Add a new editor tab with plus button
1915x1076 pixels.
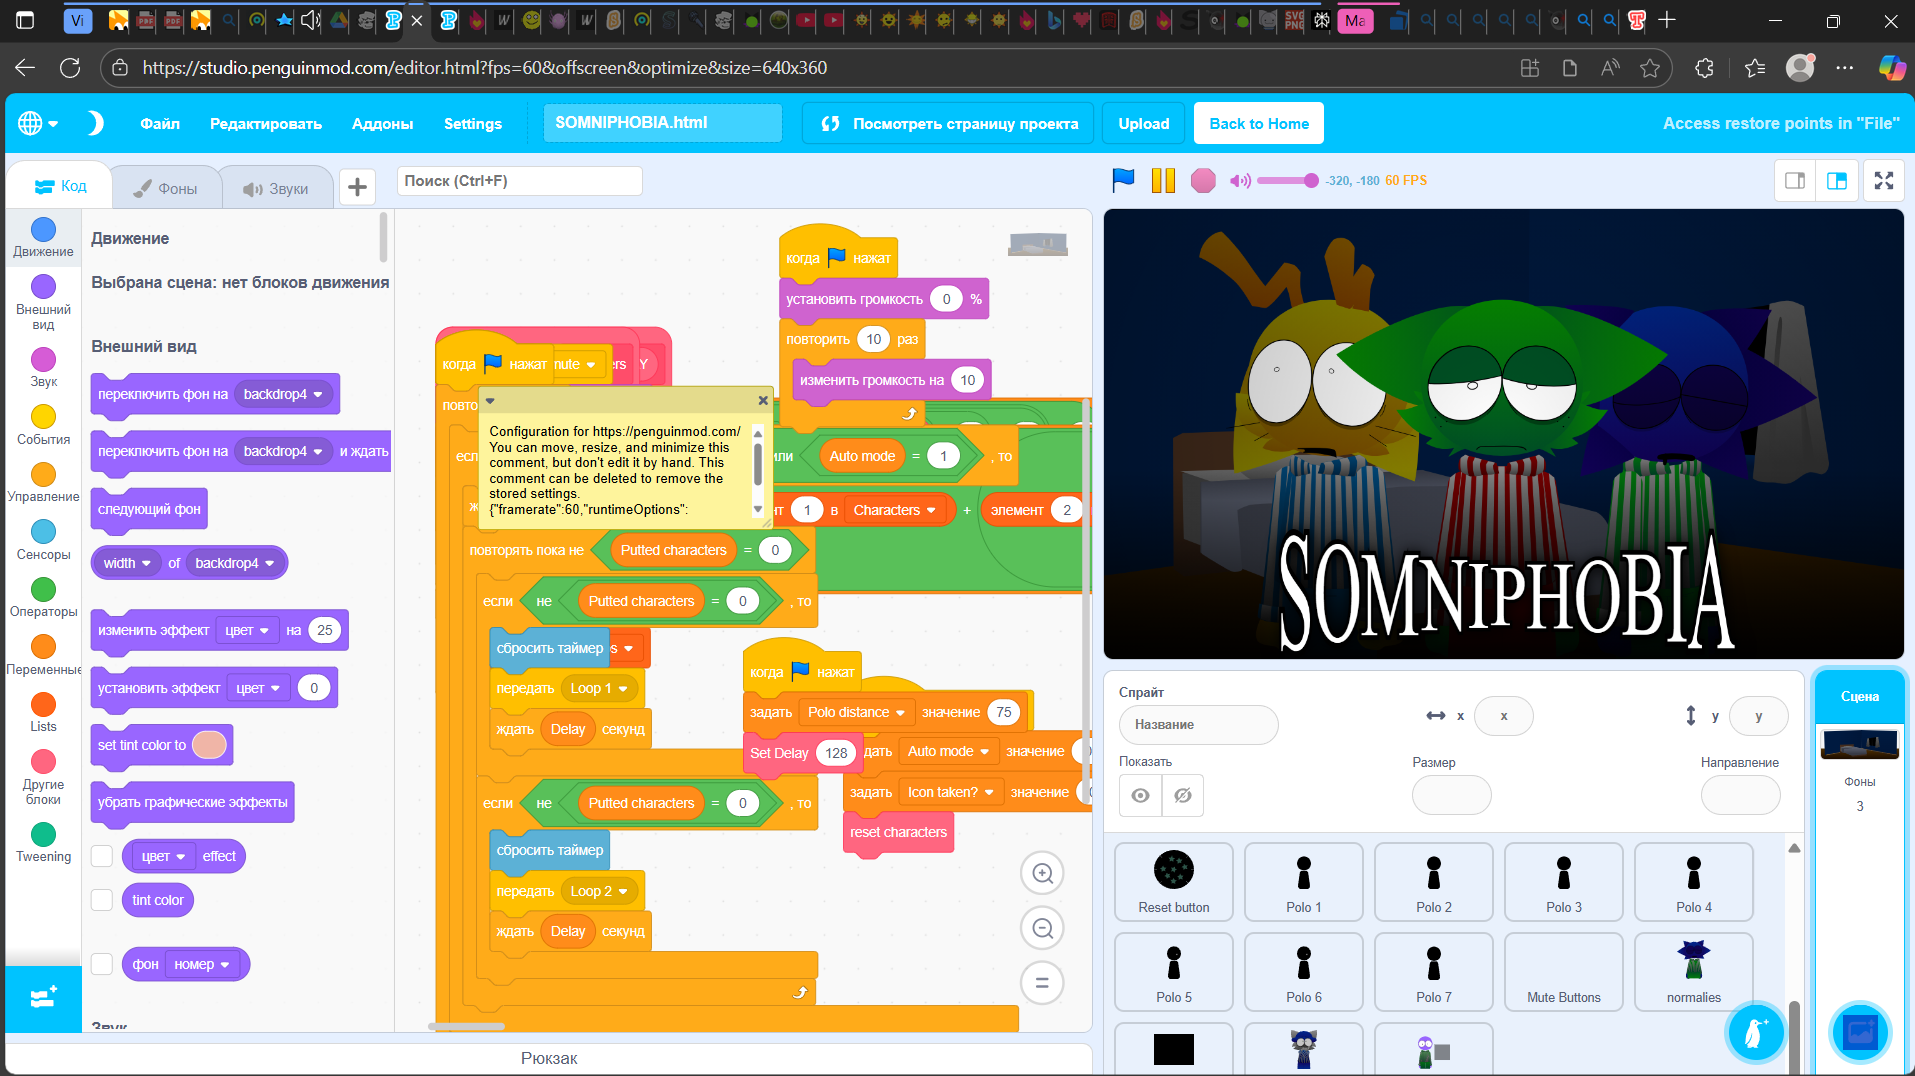(357, 187)
